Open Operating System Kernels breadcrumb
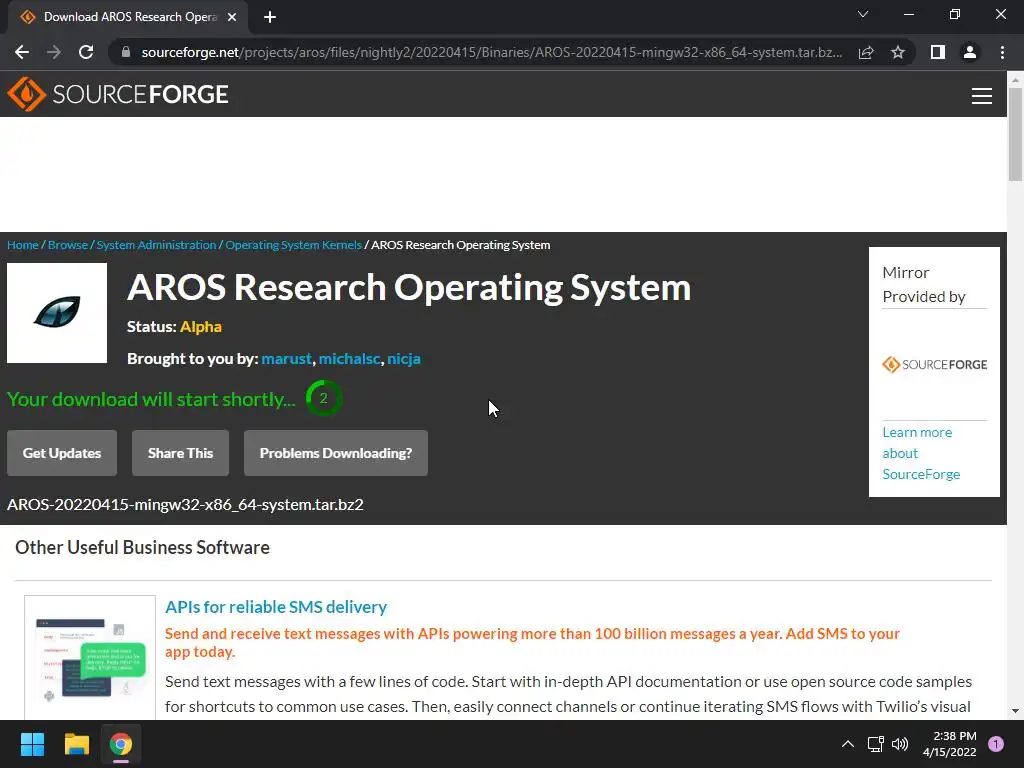Viewport: 1024px width, 768px height. point(293,245)
